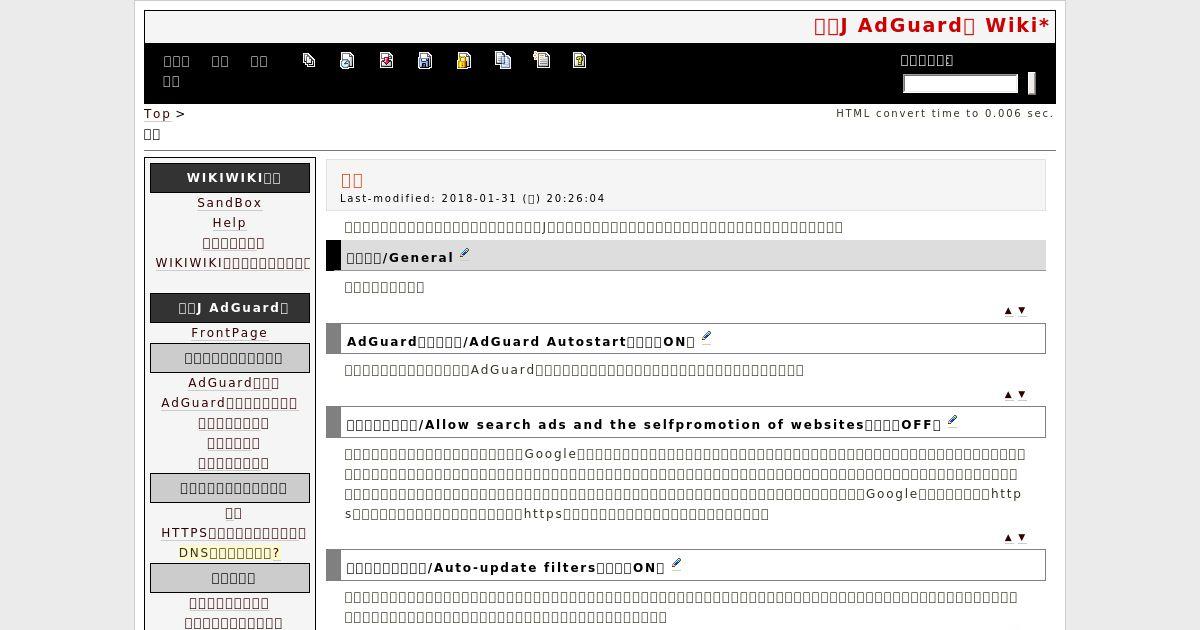
Task: Click down arrow above Auto-update filters heading
Action: tap(1021, 538)
